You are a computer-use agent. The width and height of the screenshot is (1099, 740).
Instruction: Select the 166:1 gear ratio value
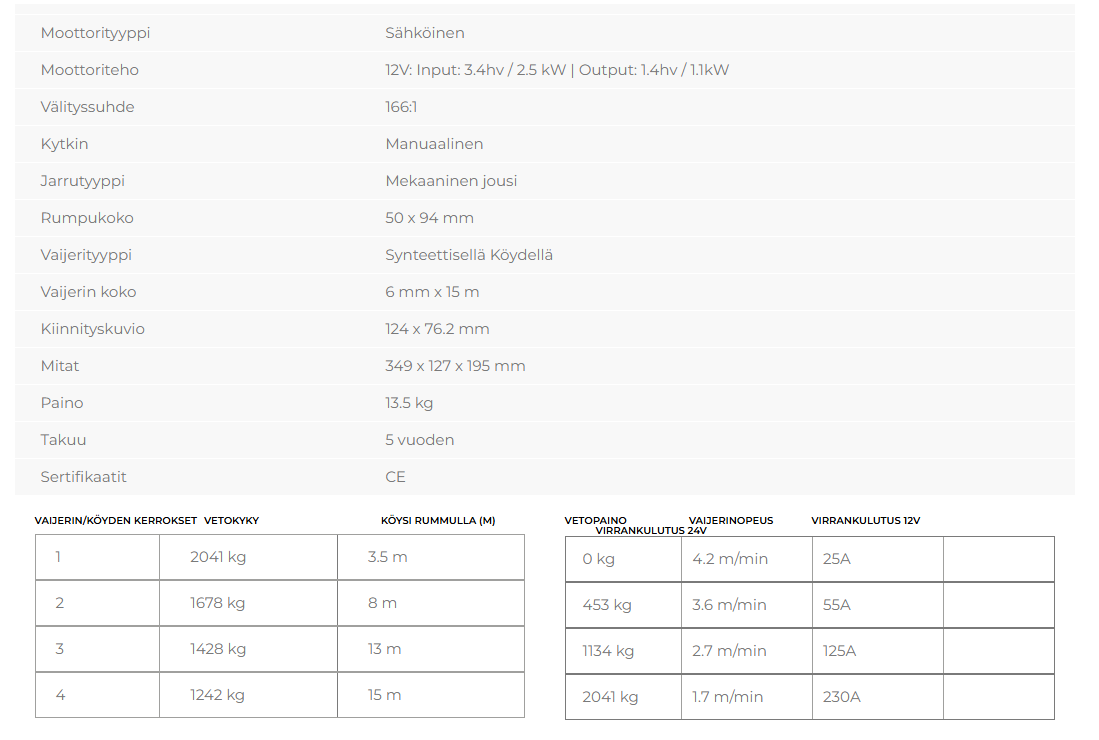[x=401, y=107]
